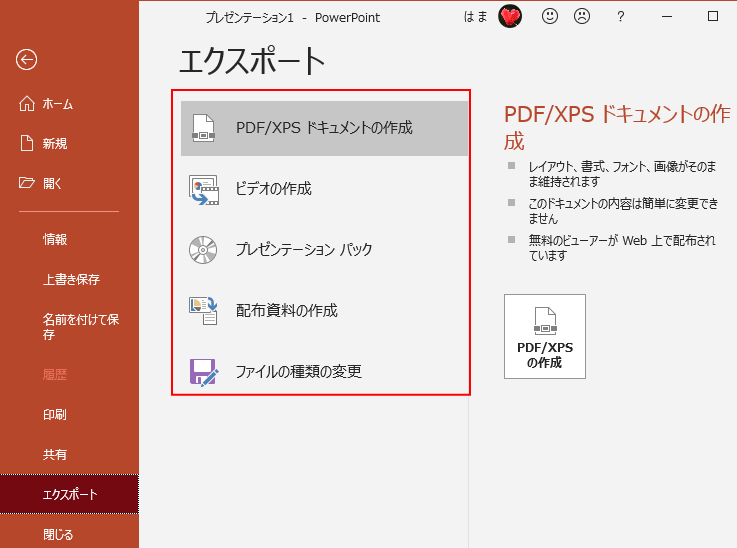Click the back arrow icon
Screen dimensions: 737x548
pyautogui.click(x=27, y=60)
